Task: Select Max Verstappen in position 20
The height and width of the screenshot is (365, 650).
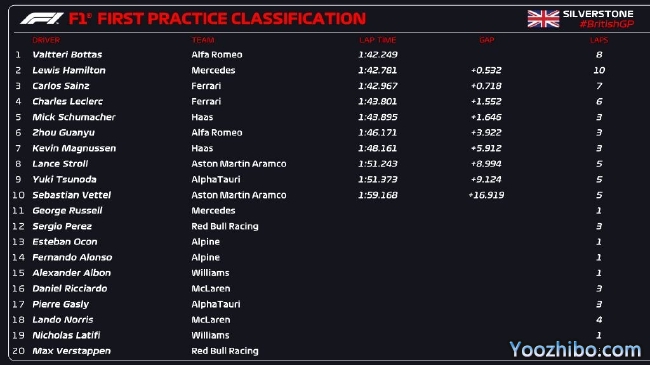Action: tap(71, 351)
